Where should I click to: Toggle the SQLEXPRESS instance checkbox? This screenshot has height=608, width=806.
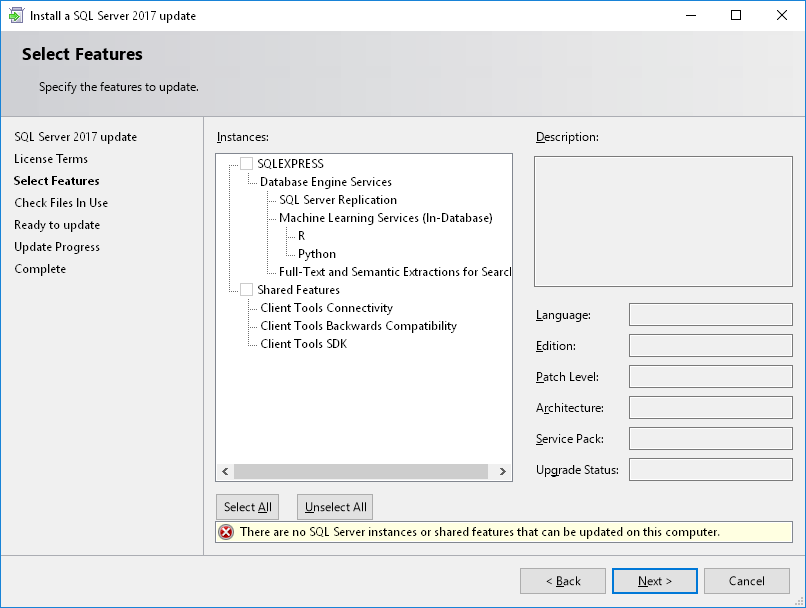(x=247, y=164)
